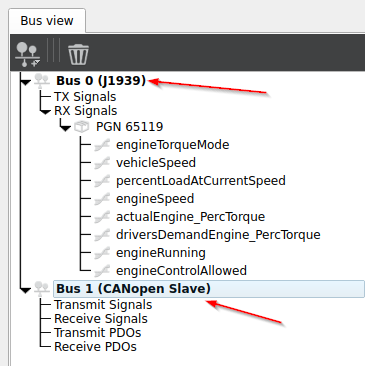Select the PGN 65119 entry
The image size is (365, 366).
click(130, 127)
